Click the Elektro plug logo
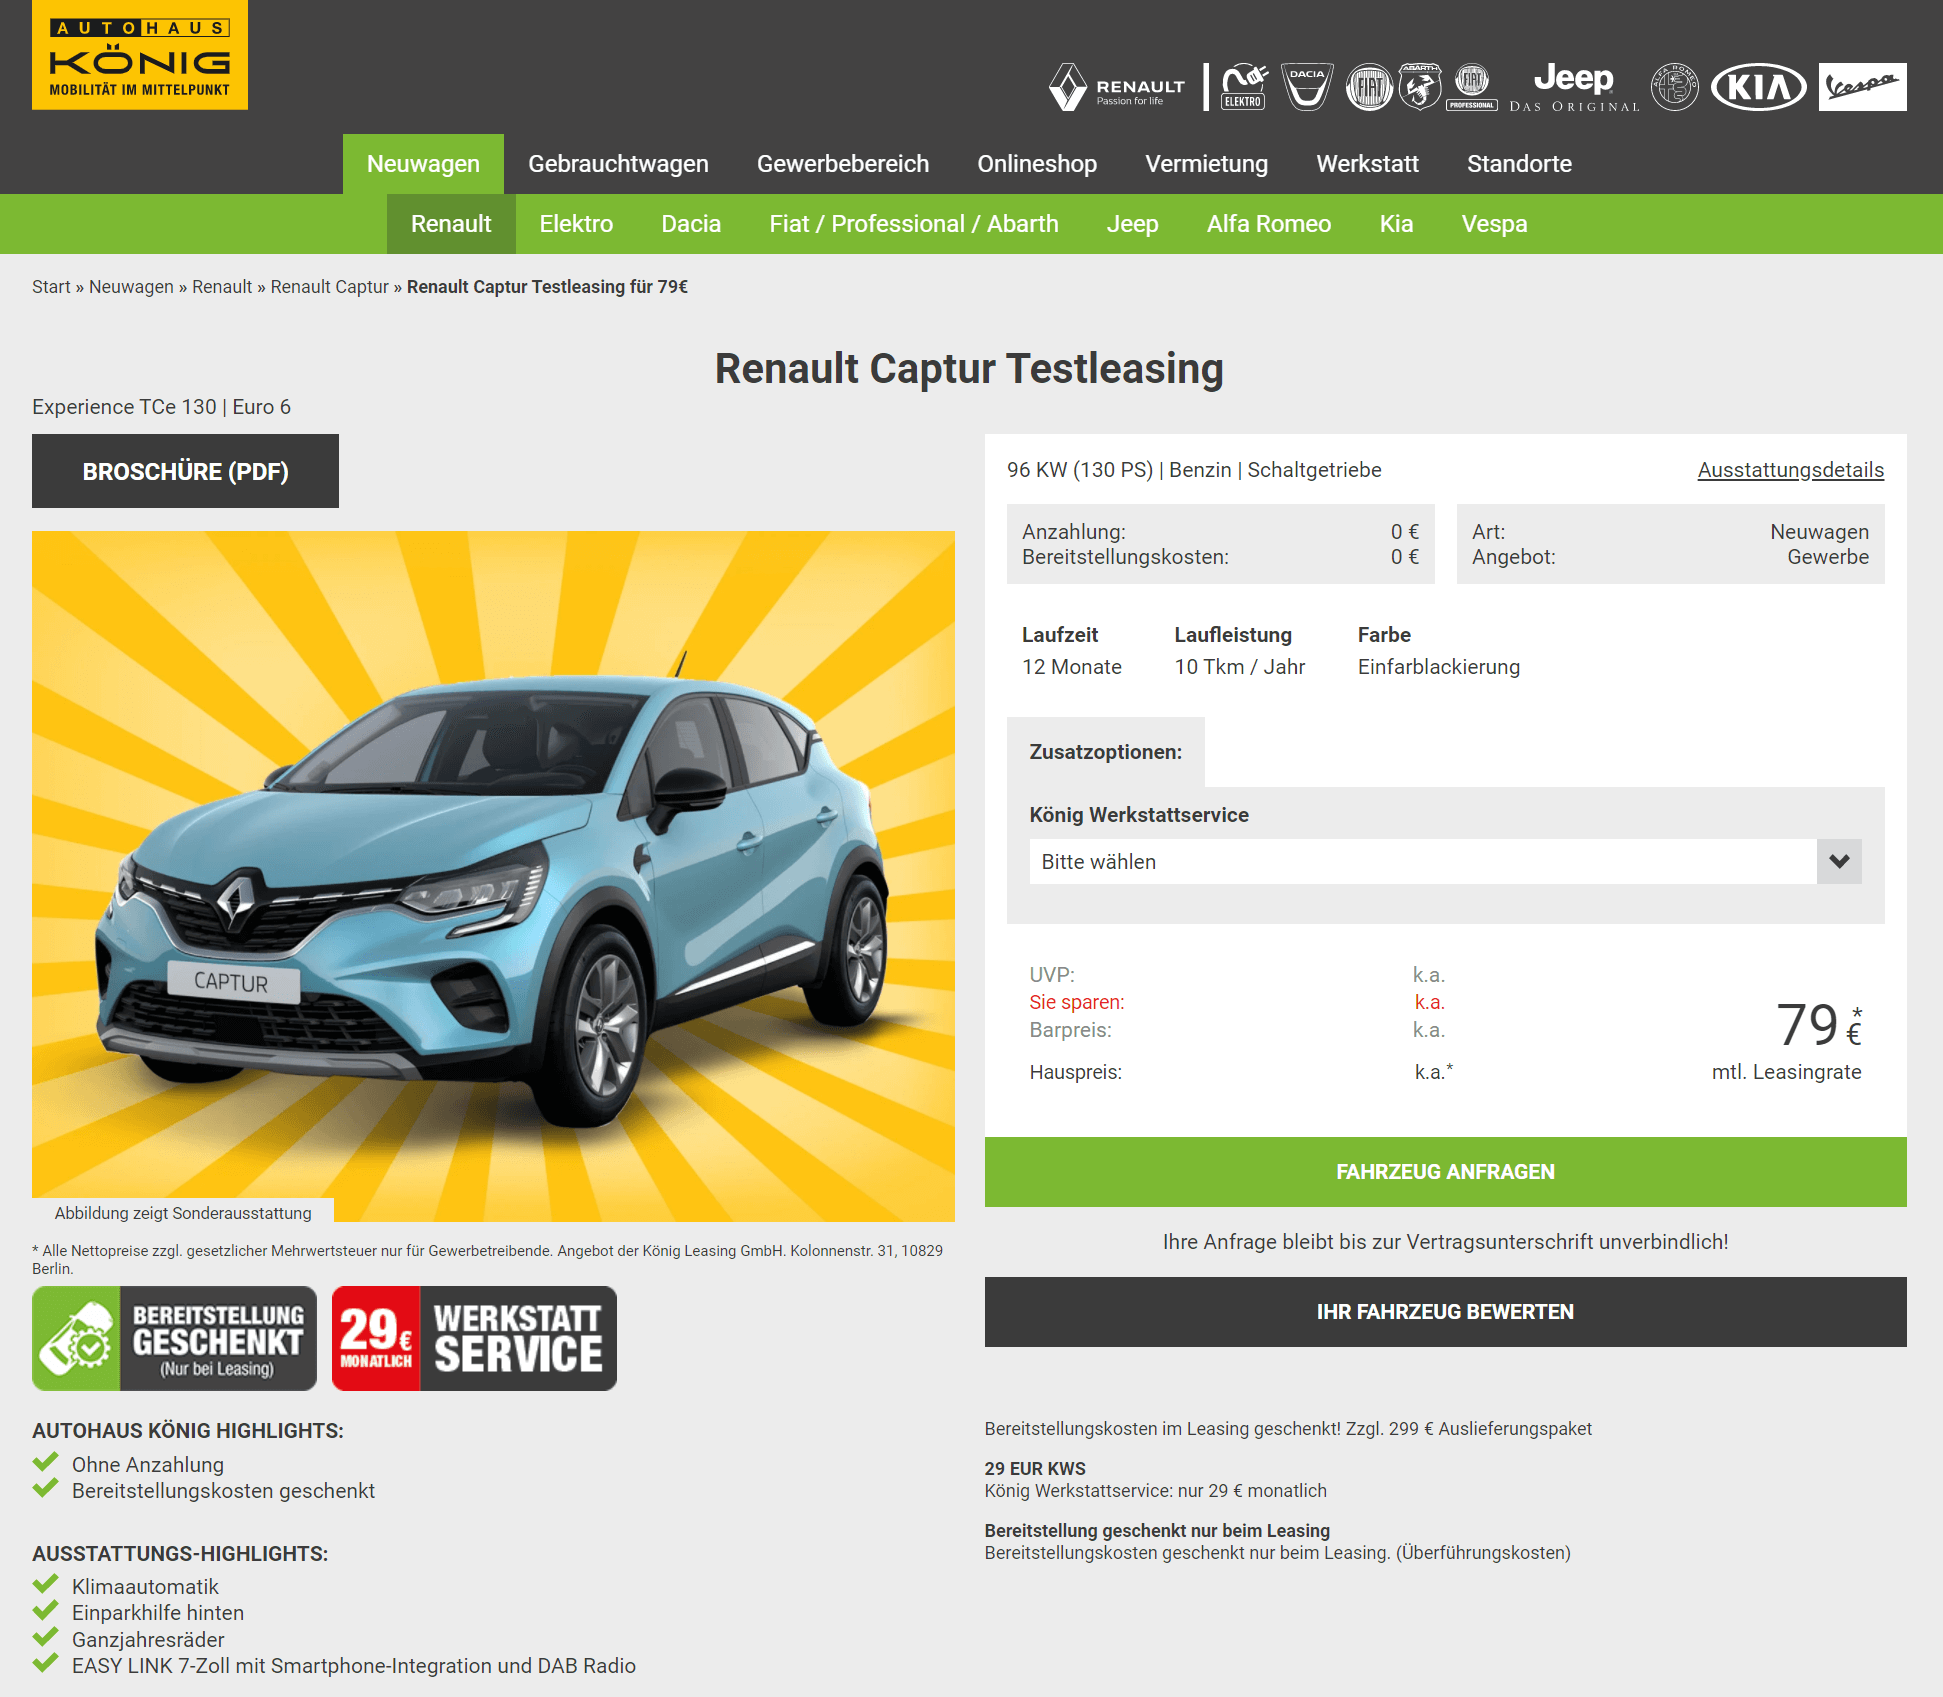 [1244, 87]
